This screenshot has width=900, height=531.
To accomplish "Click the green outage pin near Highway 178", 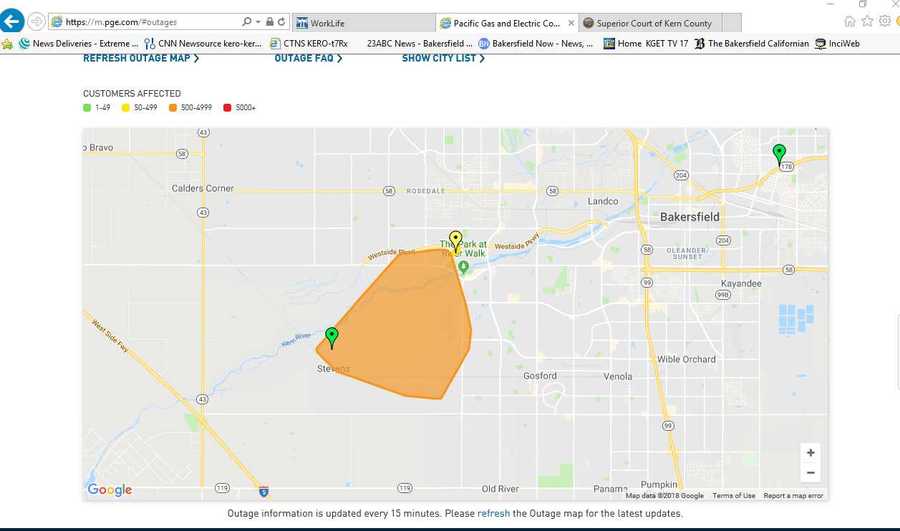I will [779, 154].
